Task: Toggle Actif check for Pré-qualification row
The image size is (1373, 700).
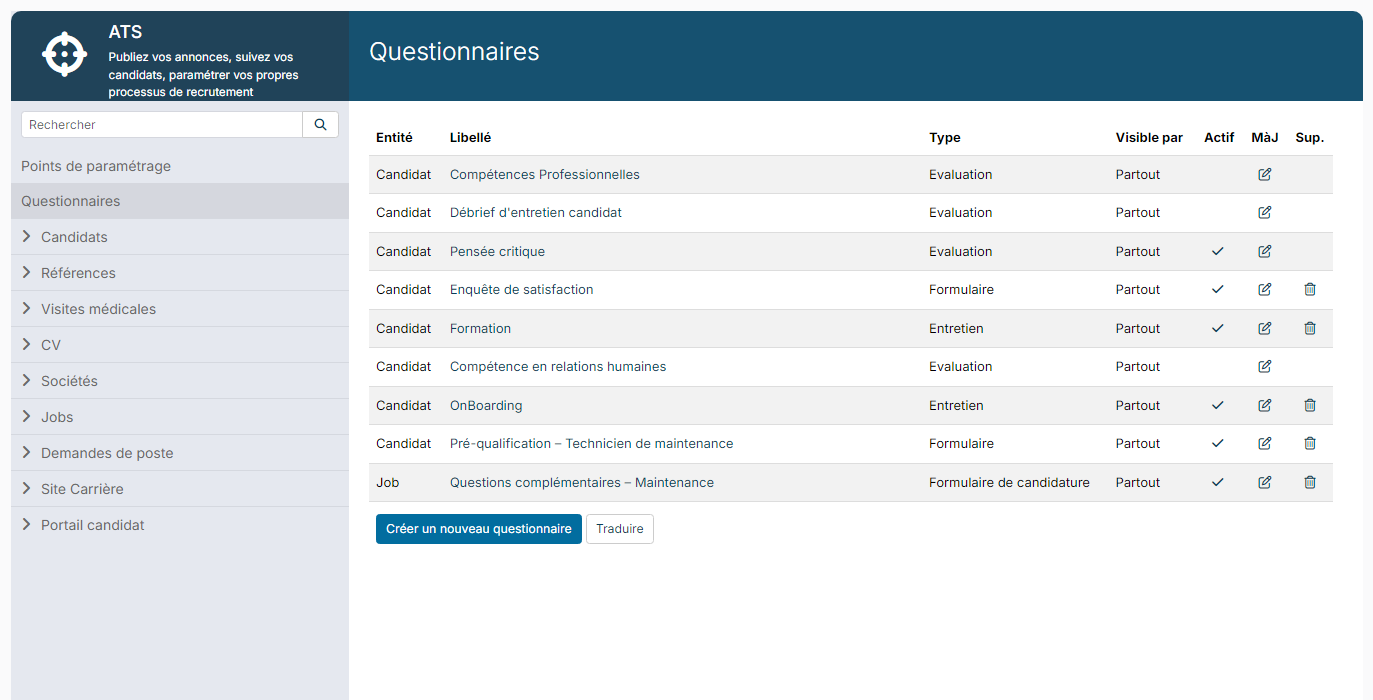Action: (x=1217, y=444)
